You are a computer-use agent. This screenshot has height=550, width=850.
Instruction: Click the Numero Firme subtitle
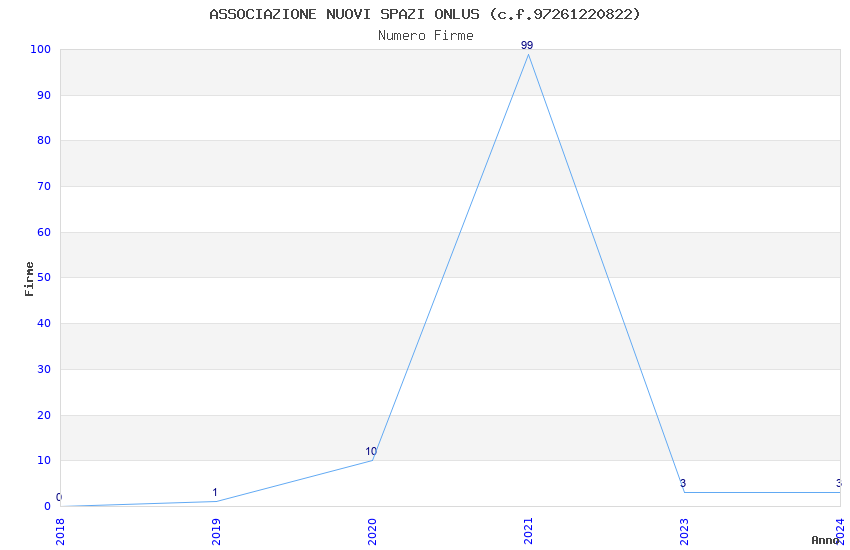coord(426,36)
